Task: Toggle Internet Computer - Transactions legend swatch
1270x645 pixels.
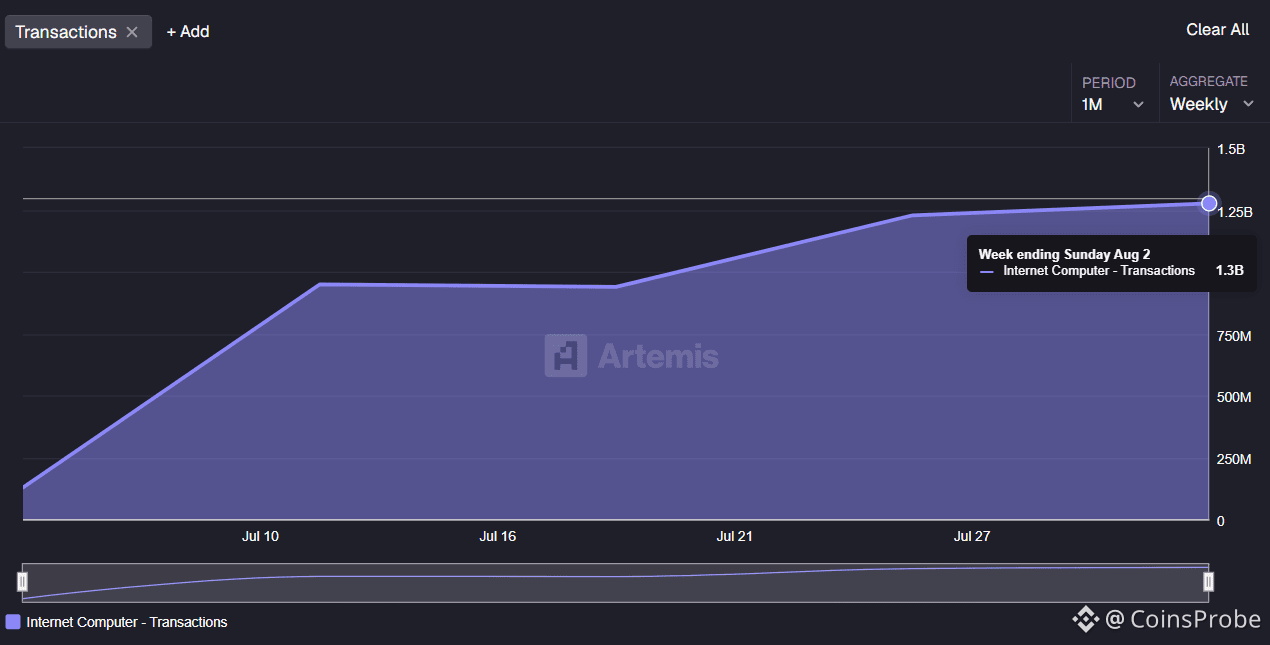Action: click(x=13, y=622)
